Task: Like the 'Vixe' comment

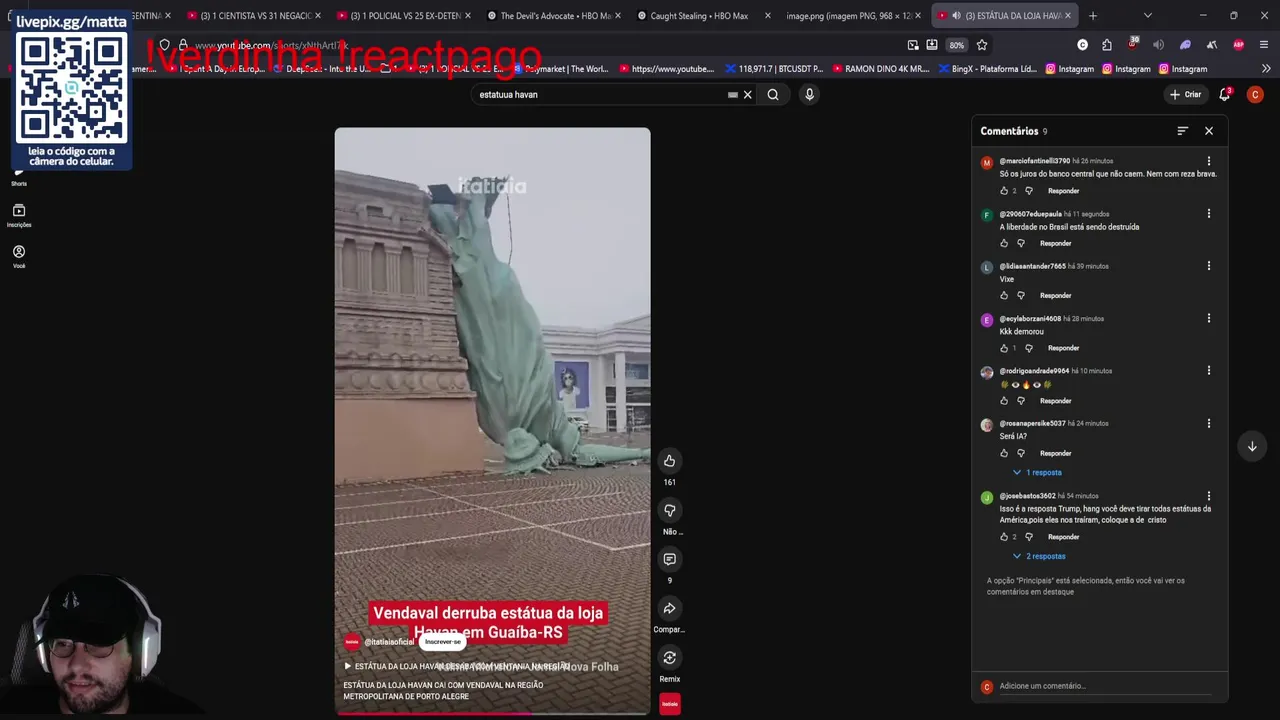Action: pos(1004,295)
